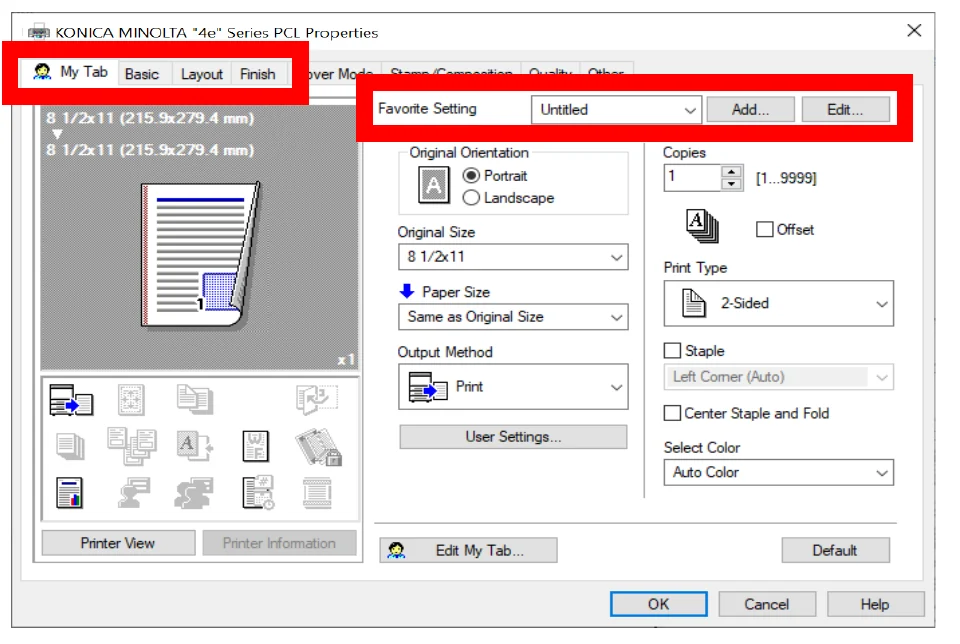Image resolution: width=960 pixels, height=644 pixels.
Task: Click the printer icon inside Output Method box
Action: coord(427,387)
